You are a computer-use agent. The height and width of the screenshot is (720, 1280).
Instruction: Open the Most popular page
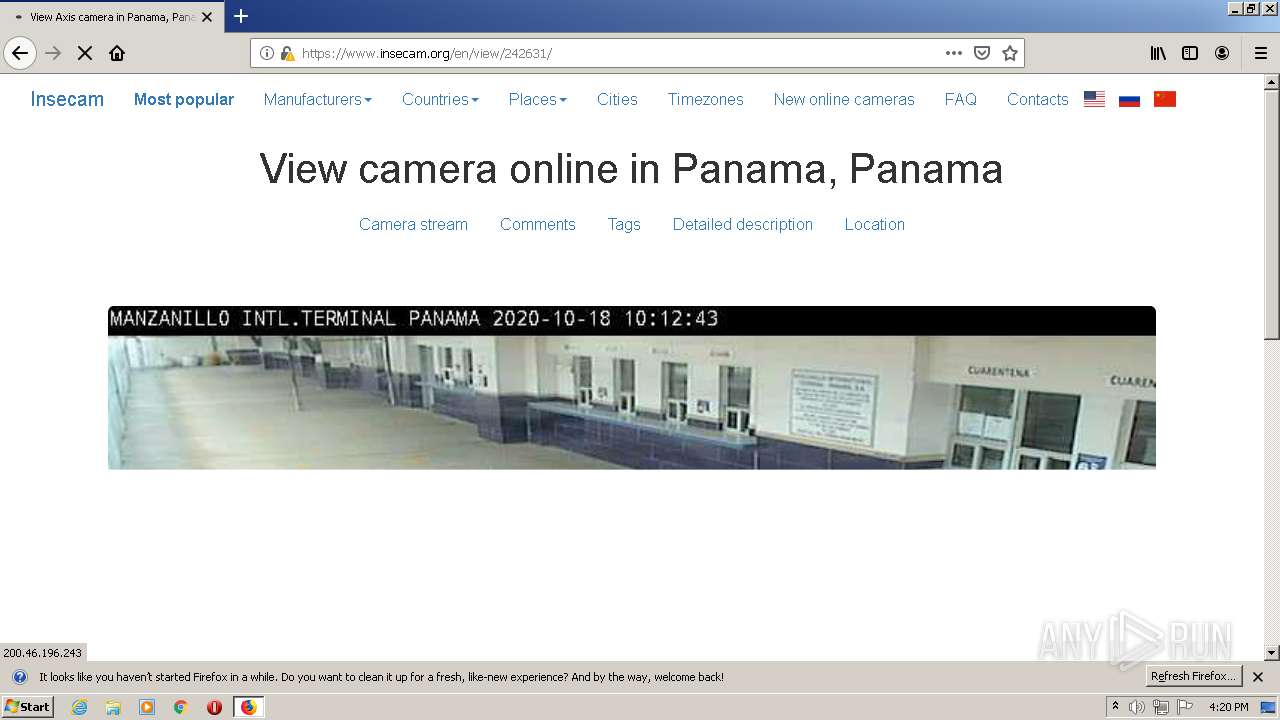tap(184, 99)
